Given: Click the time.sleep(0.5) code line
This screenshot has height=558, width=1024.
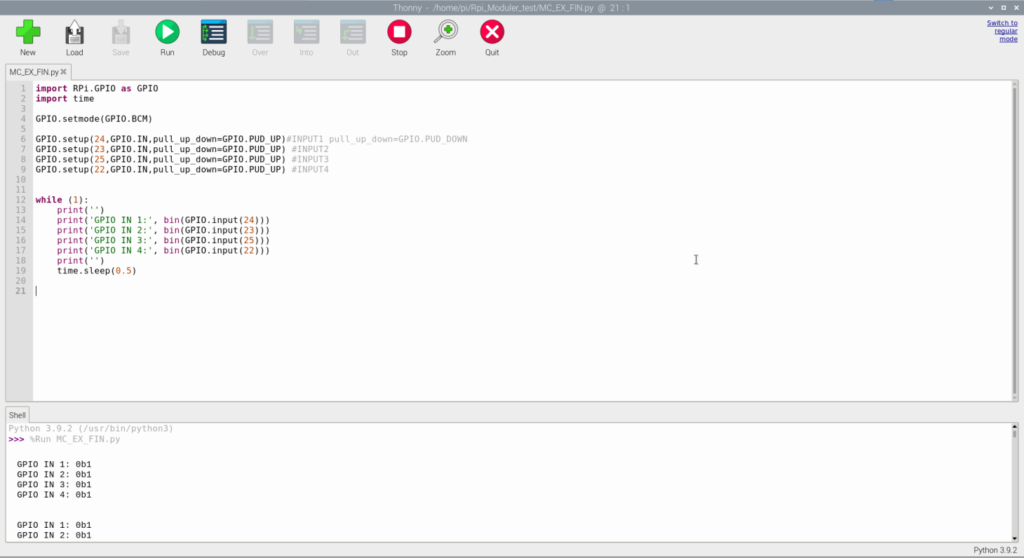Looking at the screenshot, I should coord(96,271).
